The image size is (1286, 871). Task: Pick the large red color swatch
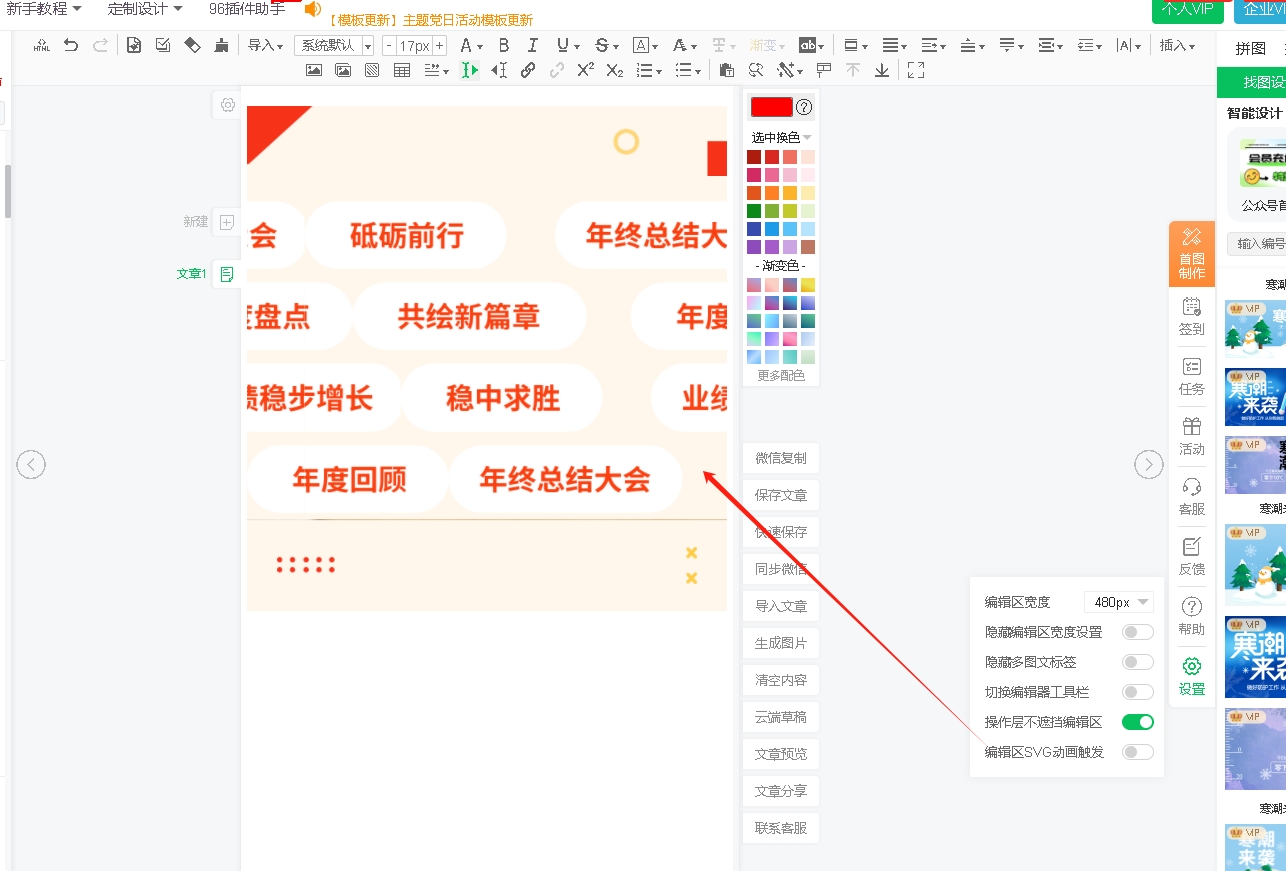[771, 107]
